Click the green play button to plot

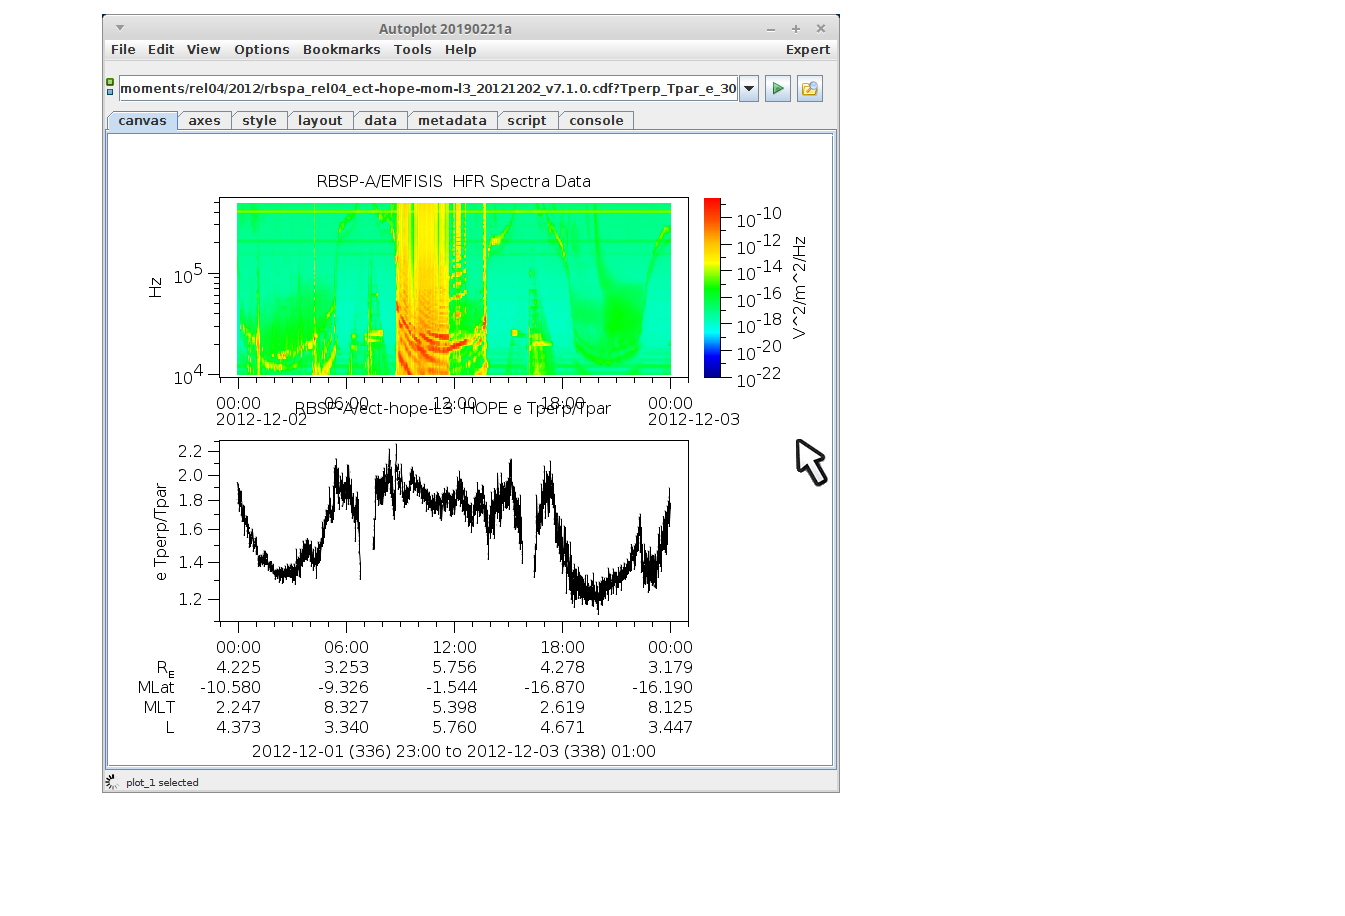point(777,89)
